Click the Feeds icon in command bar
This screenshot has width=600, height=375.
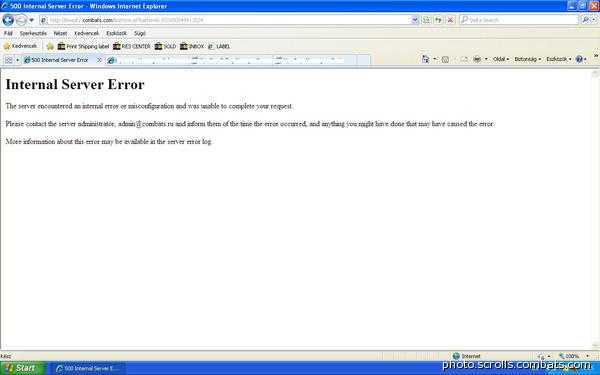pyautogui.click(x=445, y=59)
